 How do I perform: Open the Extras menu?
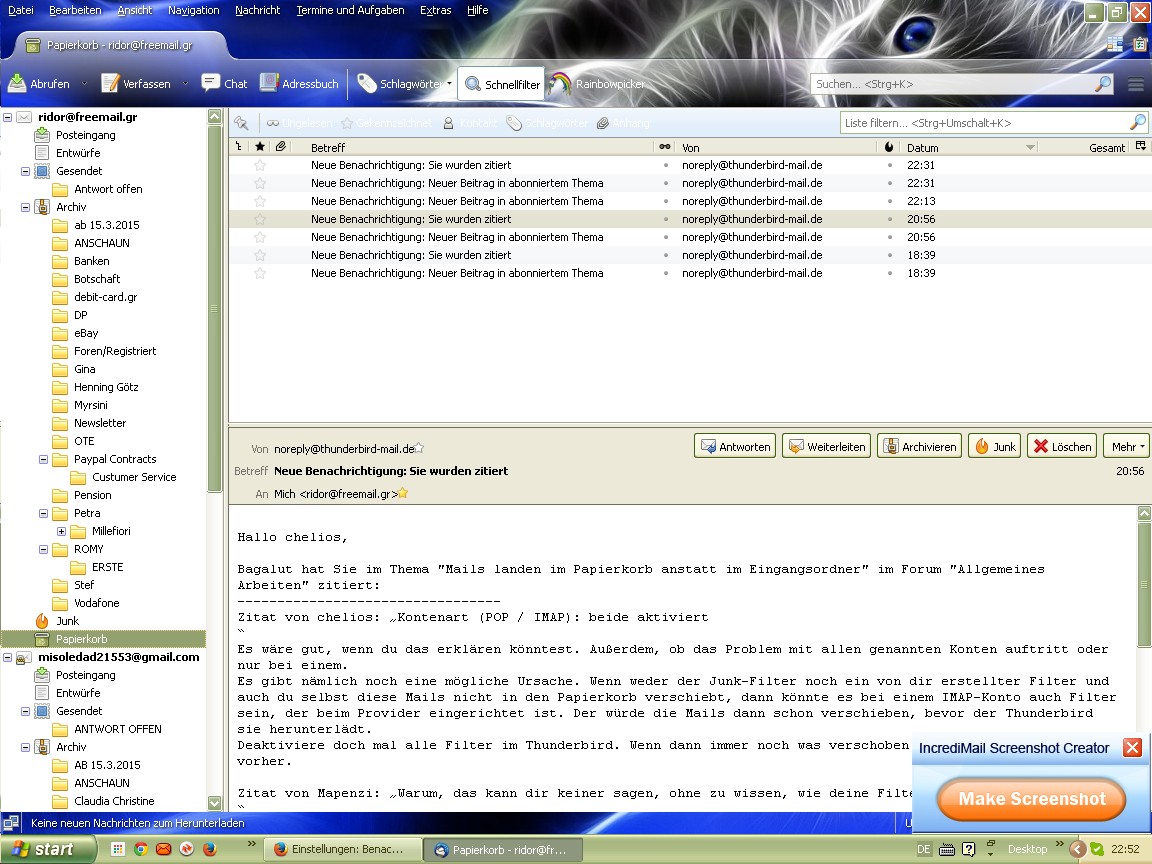pyautogui.click(x=435, y=10)
